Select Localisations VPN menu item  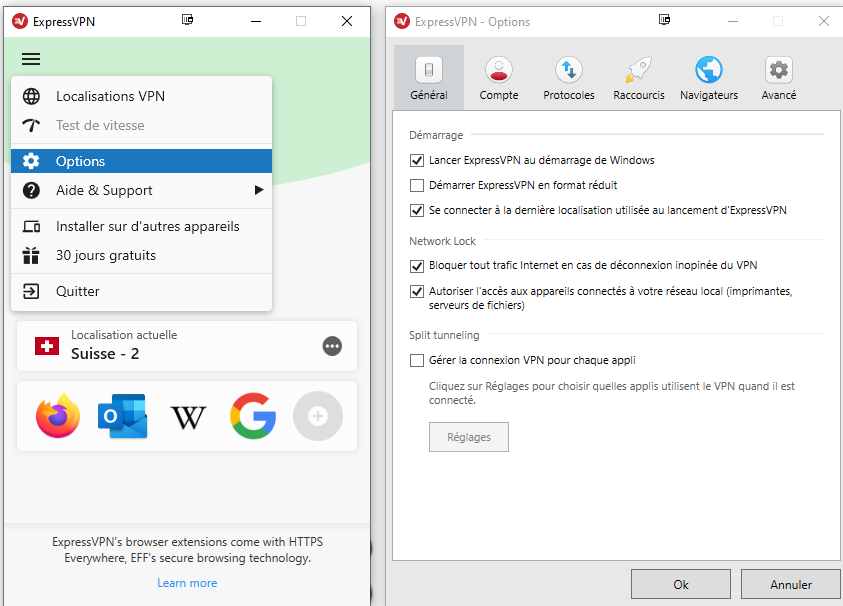[x=141, y=96]
